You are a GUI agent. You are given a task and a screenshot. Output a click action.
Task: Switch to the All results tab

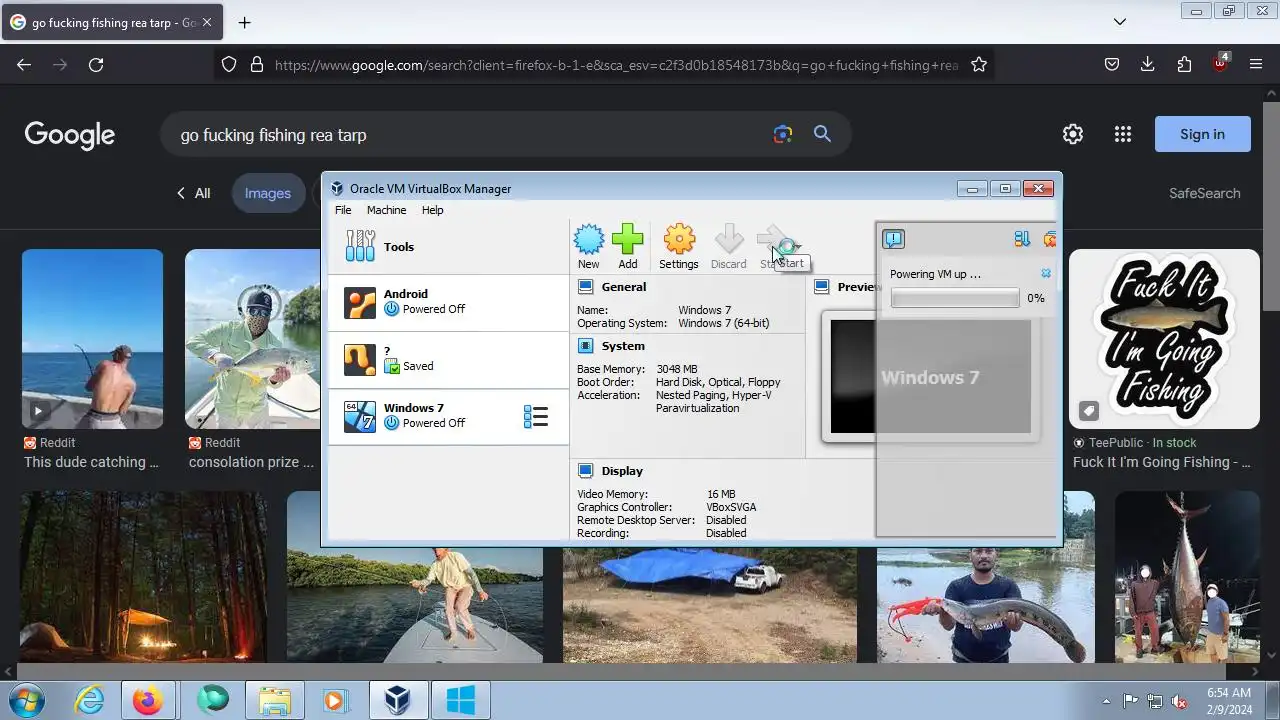coord(202,193)
